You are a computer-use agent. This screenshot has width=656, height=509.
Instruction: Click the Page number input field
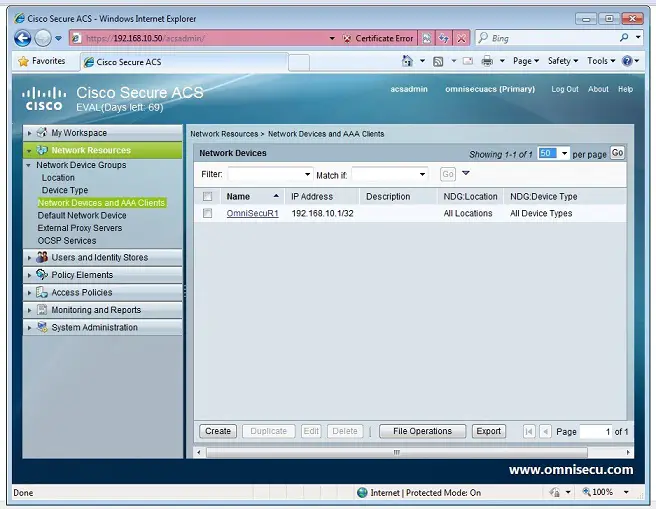point(596,432)
